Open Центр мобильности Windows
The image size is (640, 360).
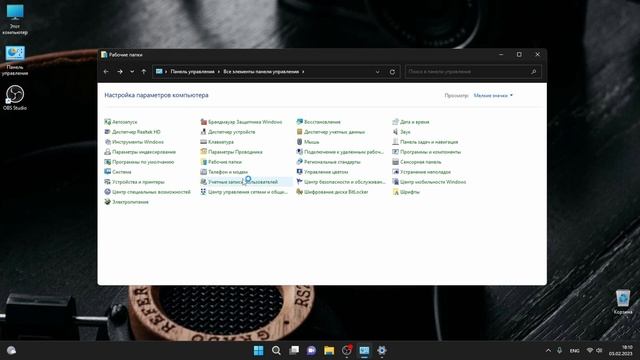point(429,182)
